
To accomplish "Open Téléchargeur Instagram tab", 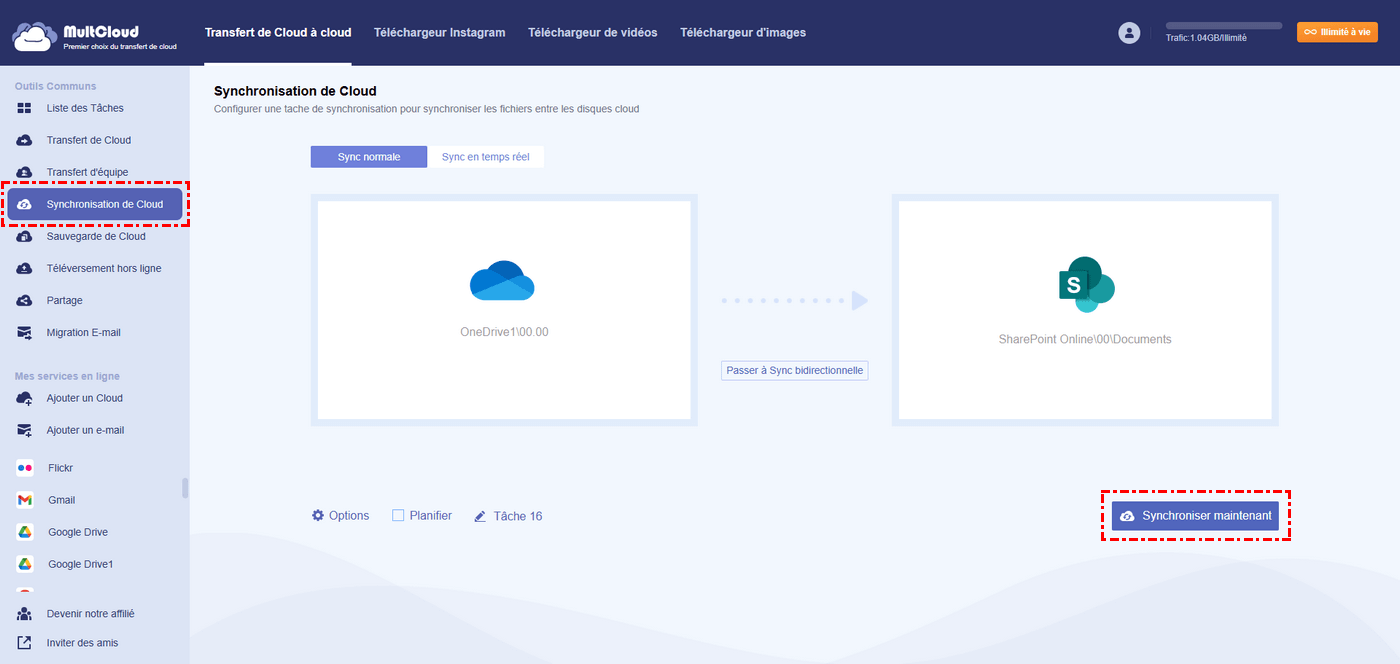I will [x=439, y=33].
